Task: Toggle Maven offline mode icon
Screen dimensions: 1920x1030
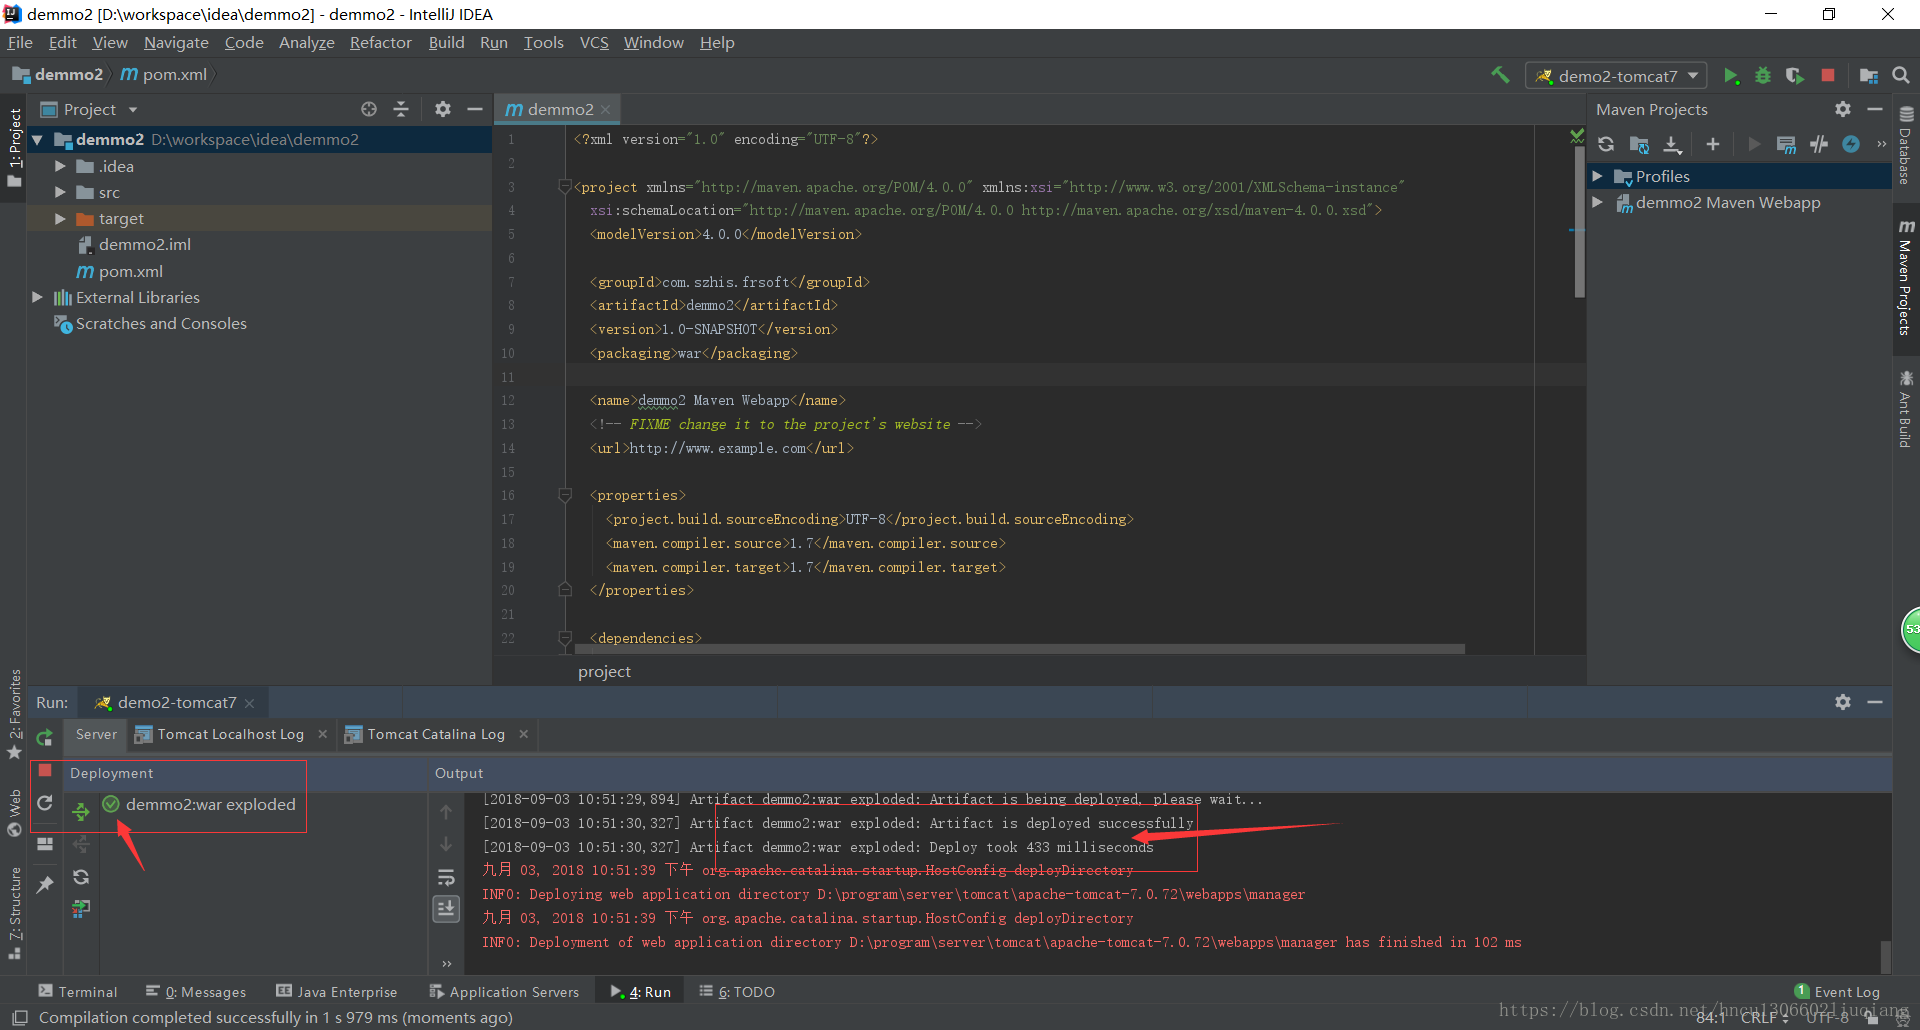Action: point(1819,144)
